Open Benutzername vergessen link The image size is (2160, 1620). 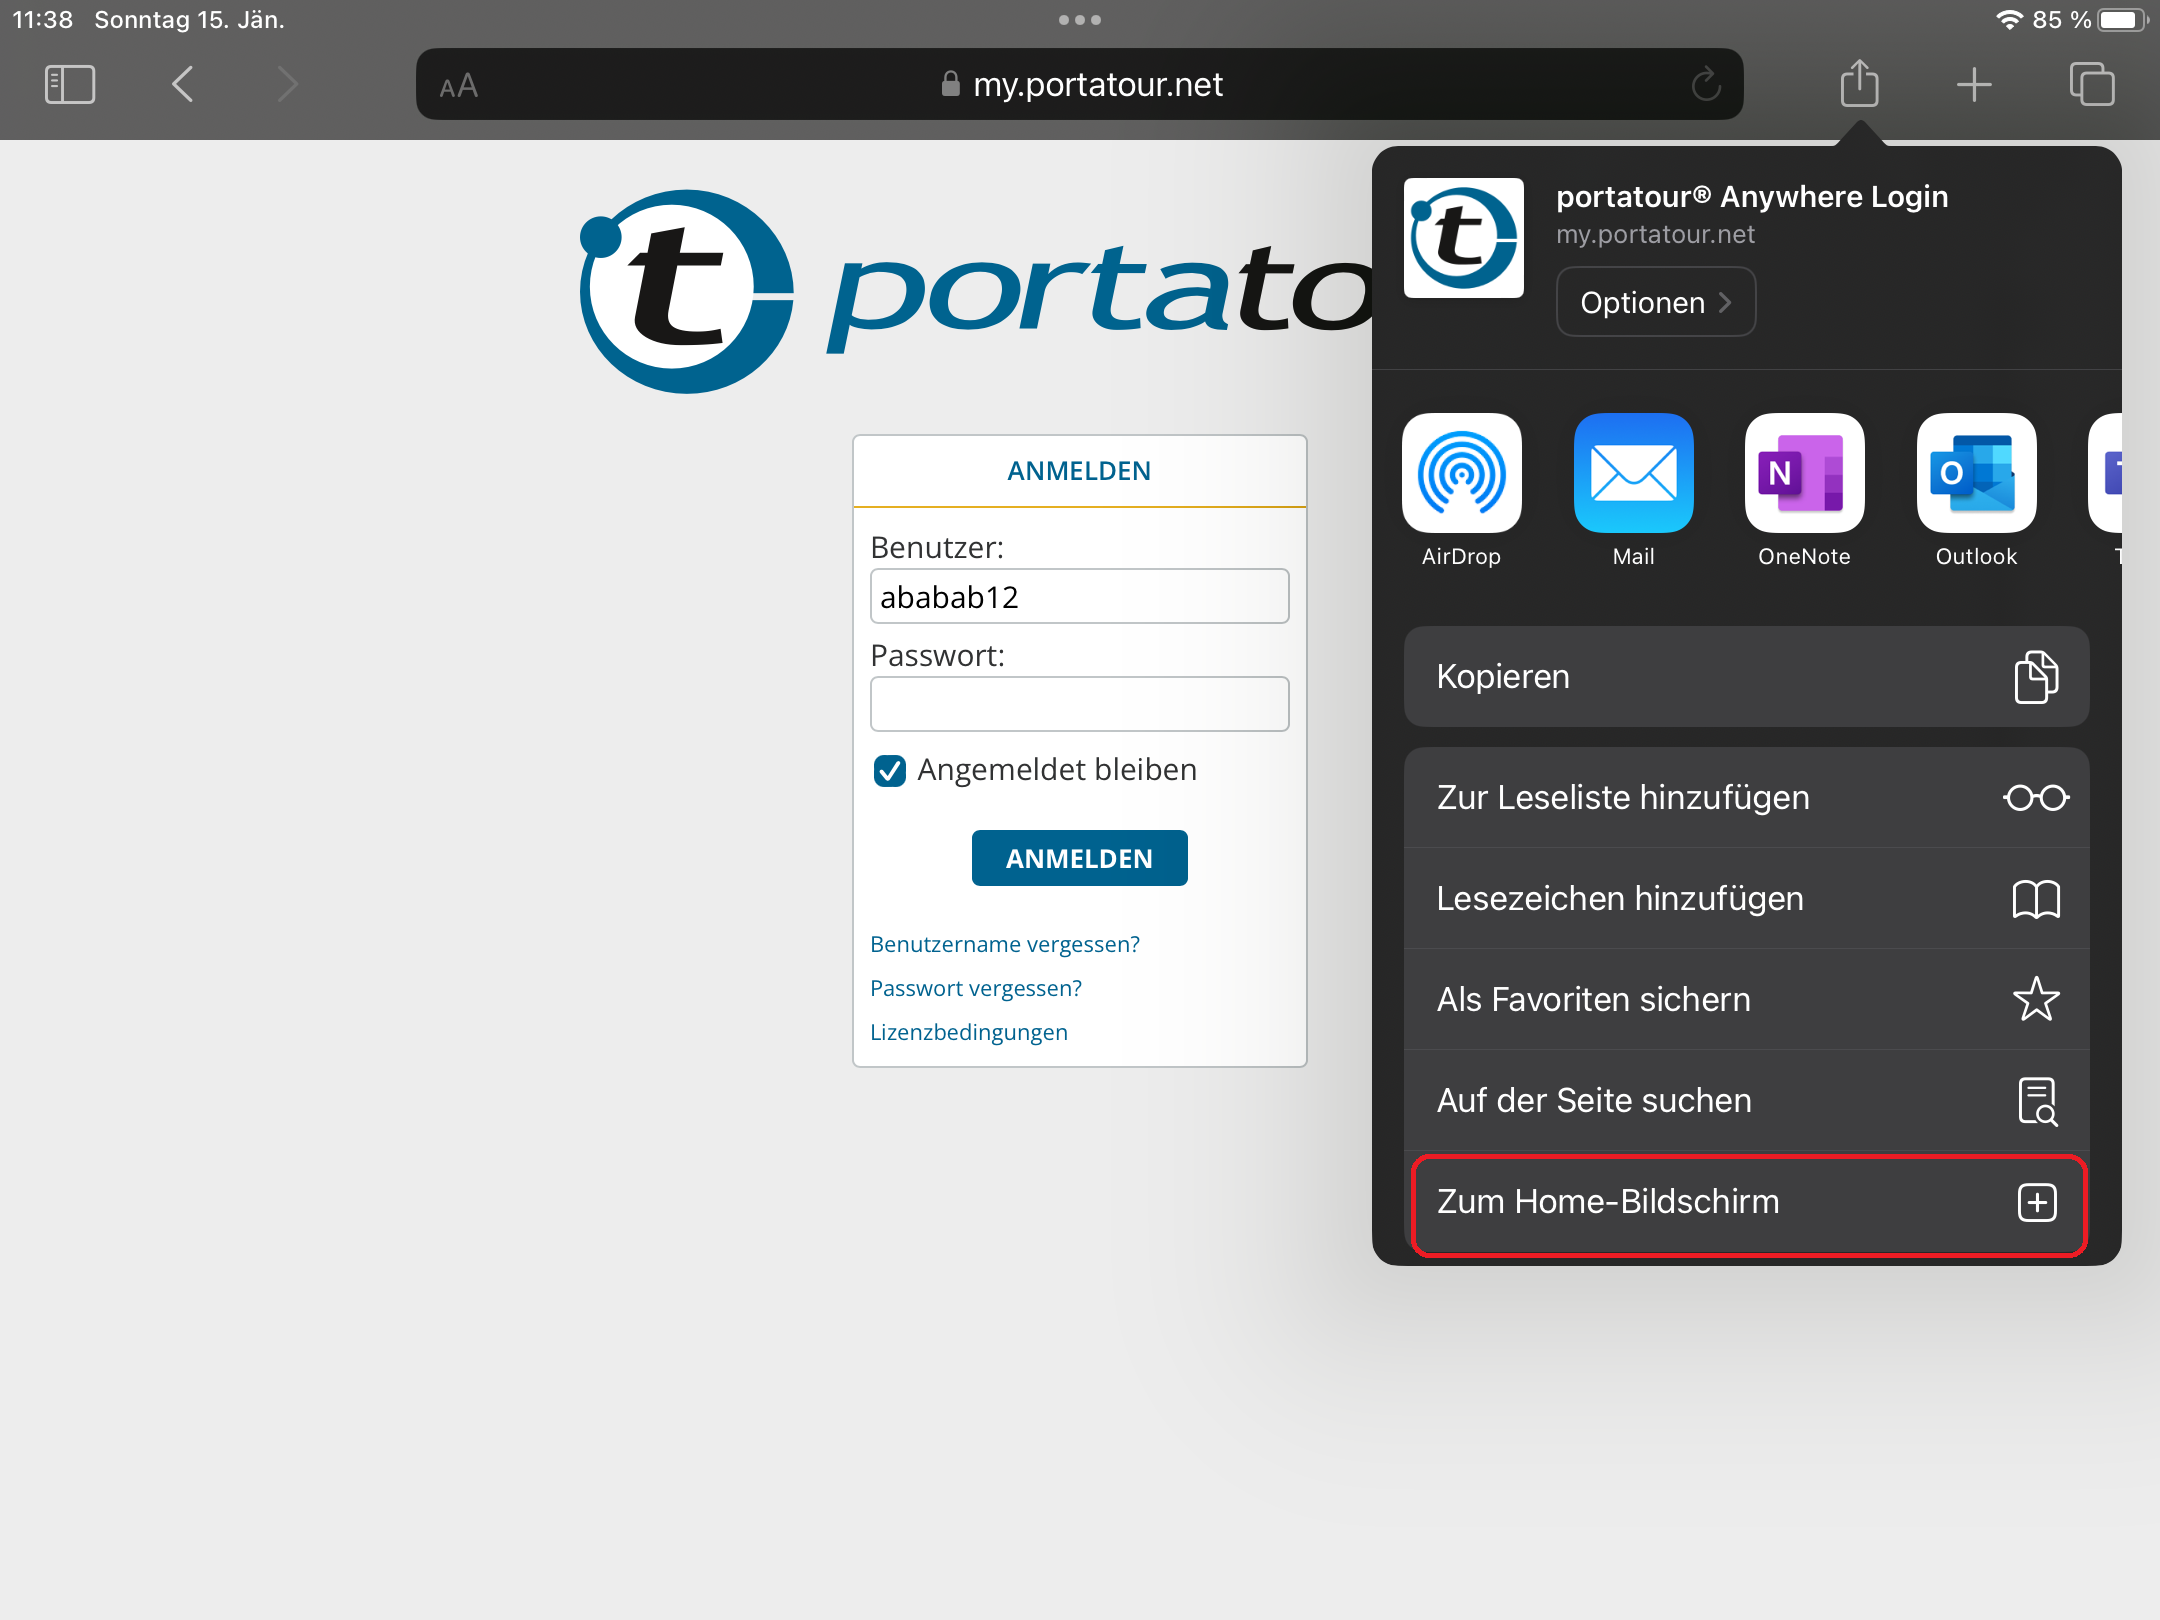[x=1005, y=945]
